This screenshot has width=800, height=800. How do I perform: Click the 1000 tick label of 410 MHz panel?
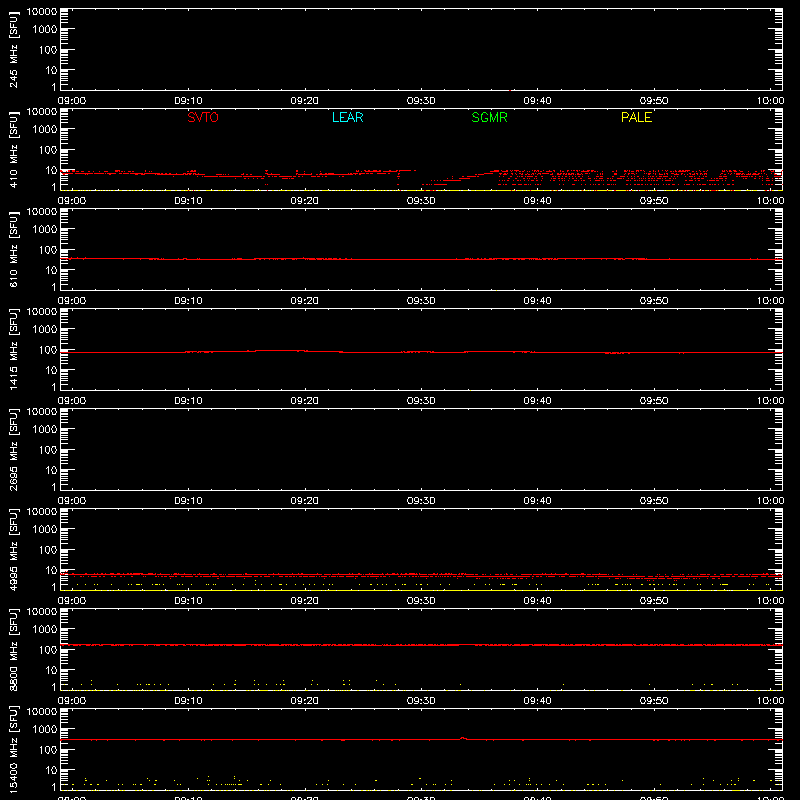[45, 130]
